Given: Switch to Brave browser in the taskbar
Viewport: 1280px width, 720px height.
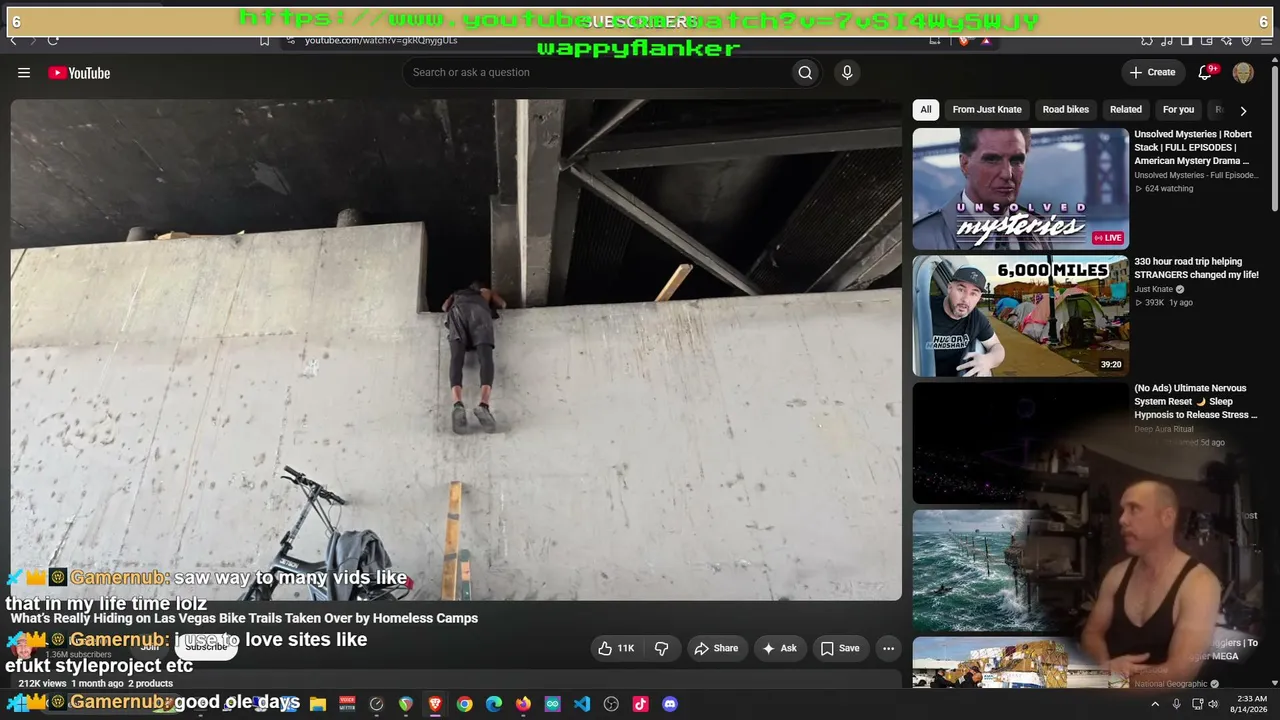Looking at the screenshot, I should pos(435,704).
